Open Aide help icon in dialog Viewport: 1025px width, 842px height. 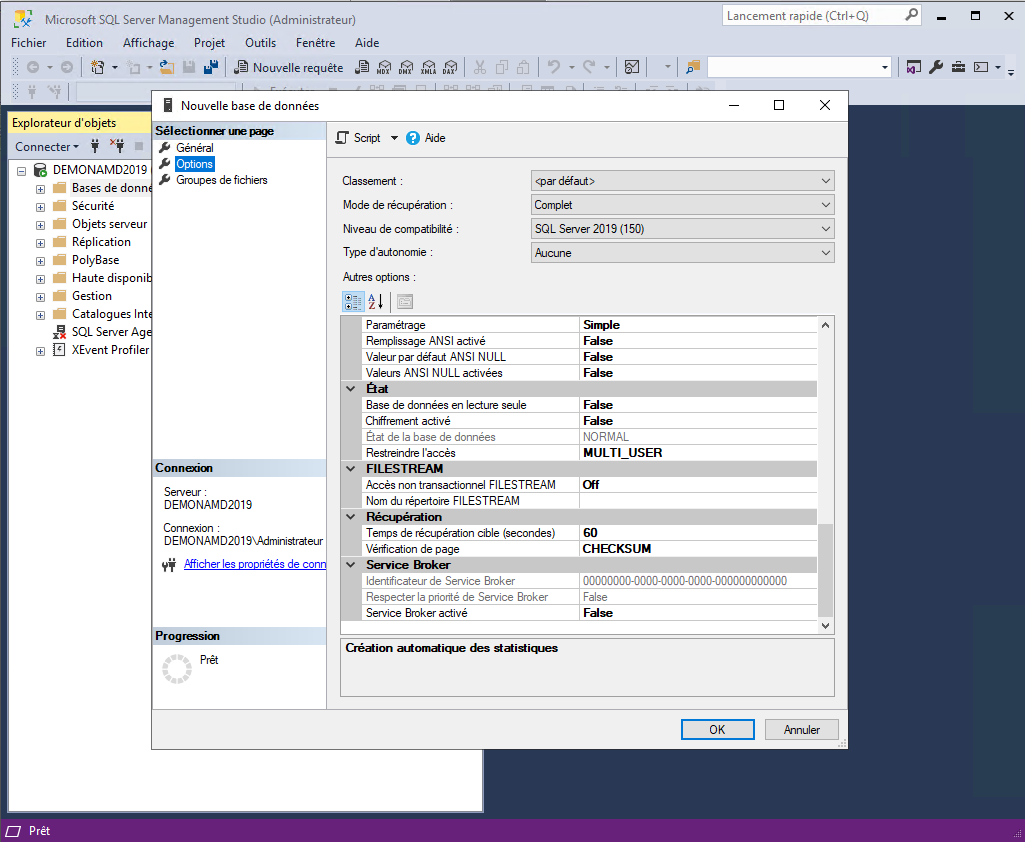pyautogui.click(x=413, y=138)
